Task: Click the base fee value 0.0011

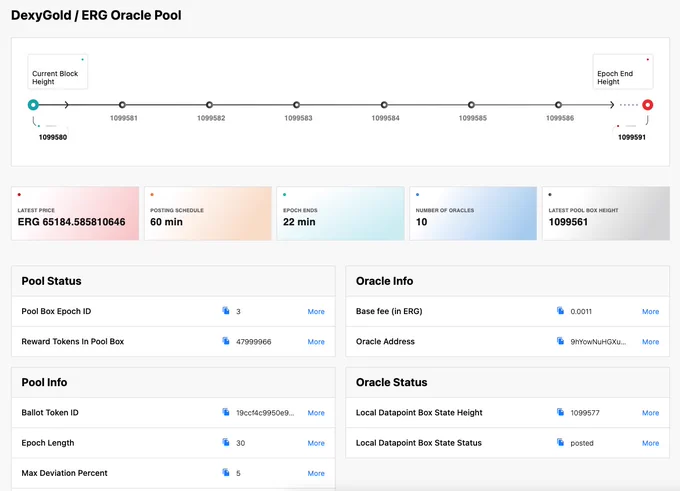Action: click(581, 311)
